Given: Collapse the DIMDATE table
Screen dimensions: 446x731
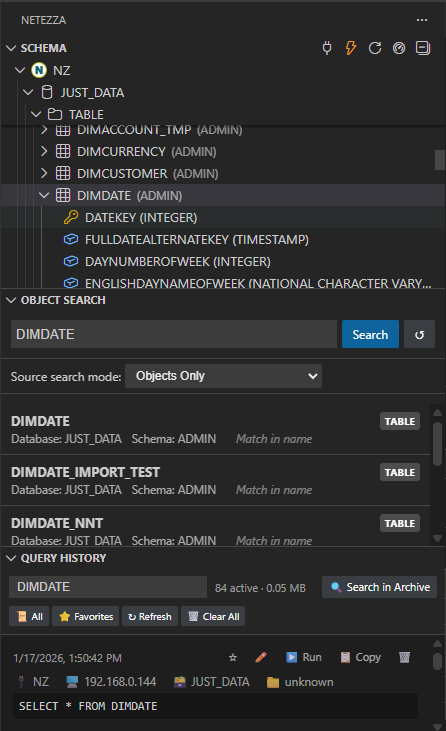Looking at the screenshot, I should pos(44,195).
